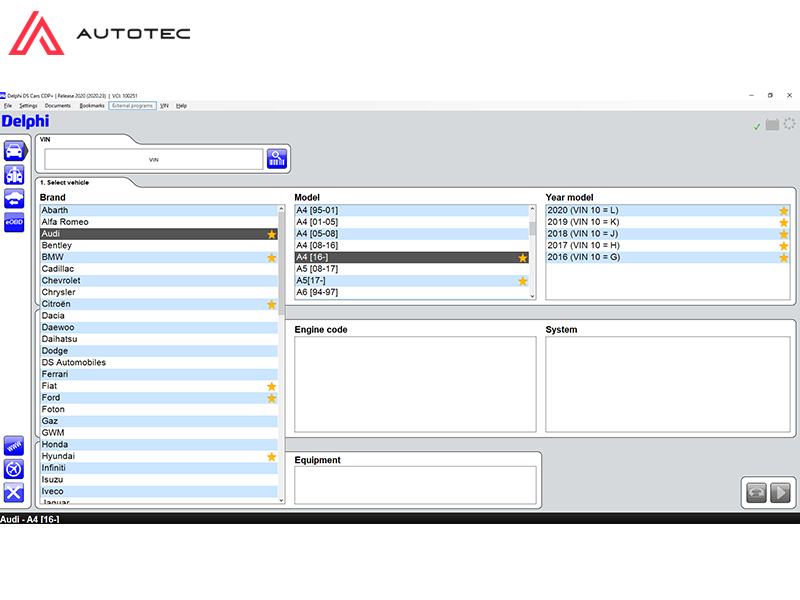Toggle the favorite star on BMW
The width and height of the screenshot is (800, 600).
pos(272,258)
